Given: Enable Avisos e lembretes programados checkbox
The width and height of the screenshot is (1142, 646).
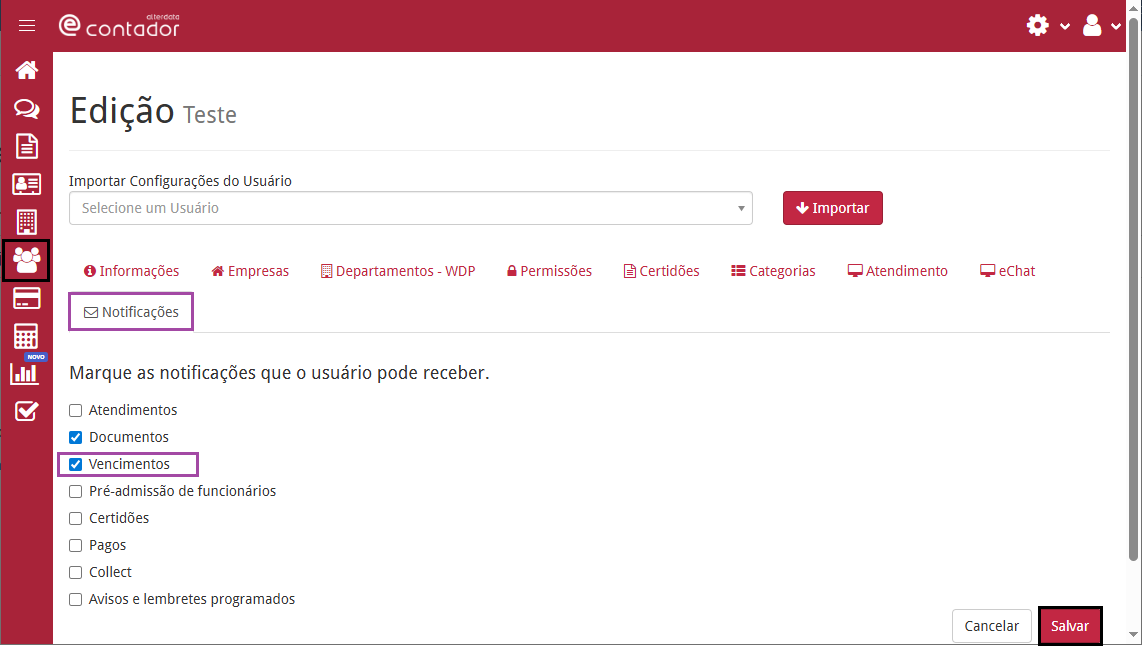Looking at the screenshot, I should click(76, 599).
